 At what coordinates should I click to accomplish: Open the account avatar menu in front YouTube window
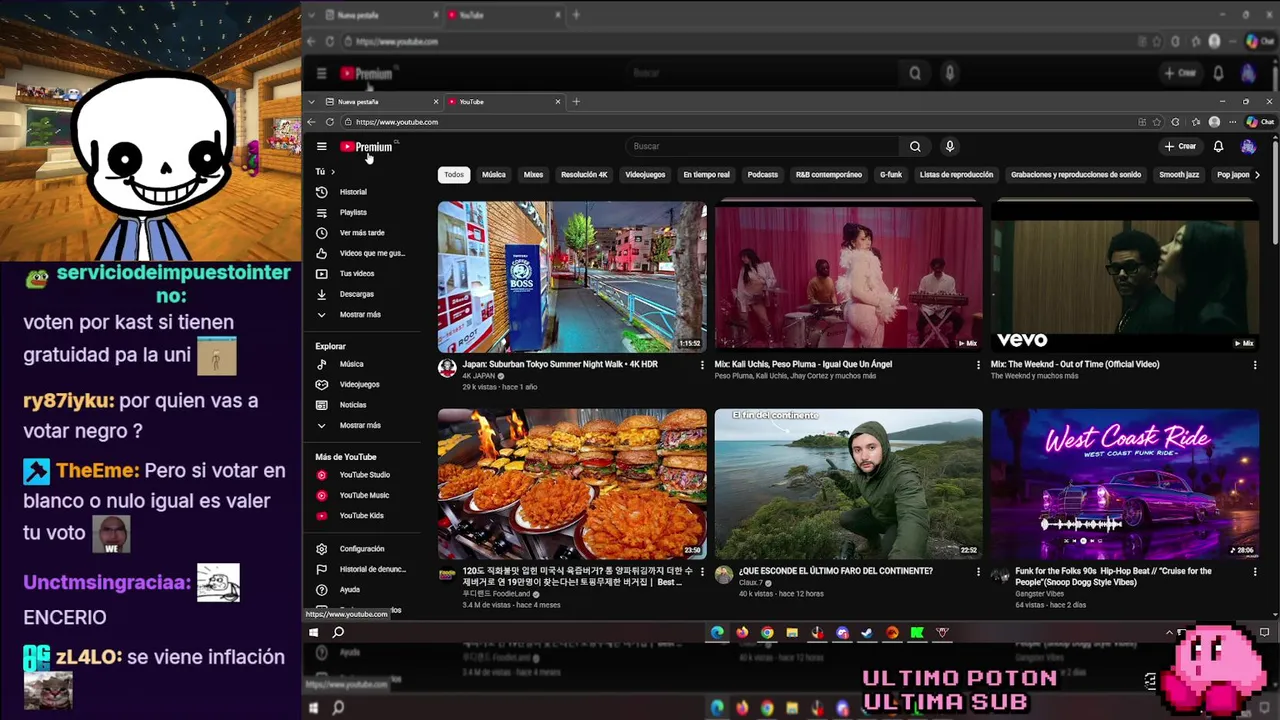(x=1248, y=146)
